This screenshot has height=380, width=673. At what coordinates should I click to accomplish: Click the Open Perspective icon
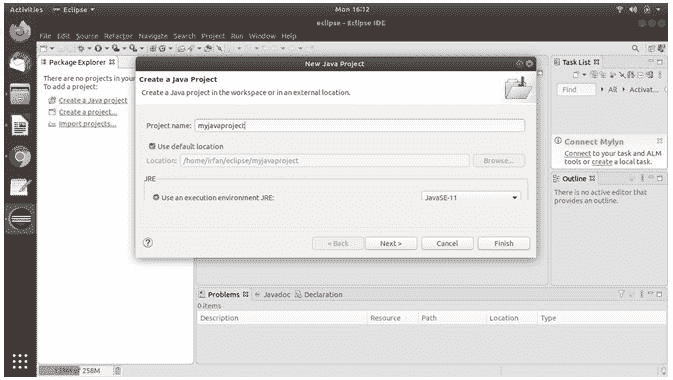click(x=652, y=49)
